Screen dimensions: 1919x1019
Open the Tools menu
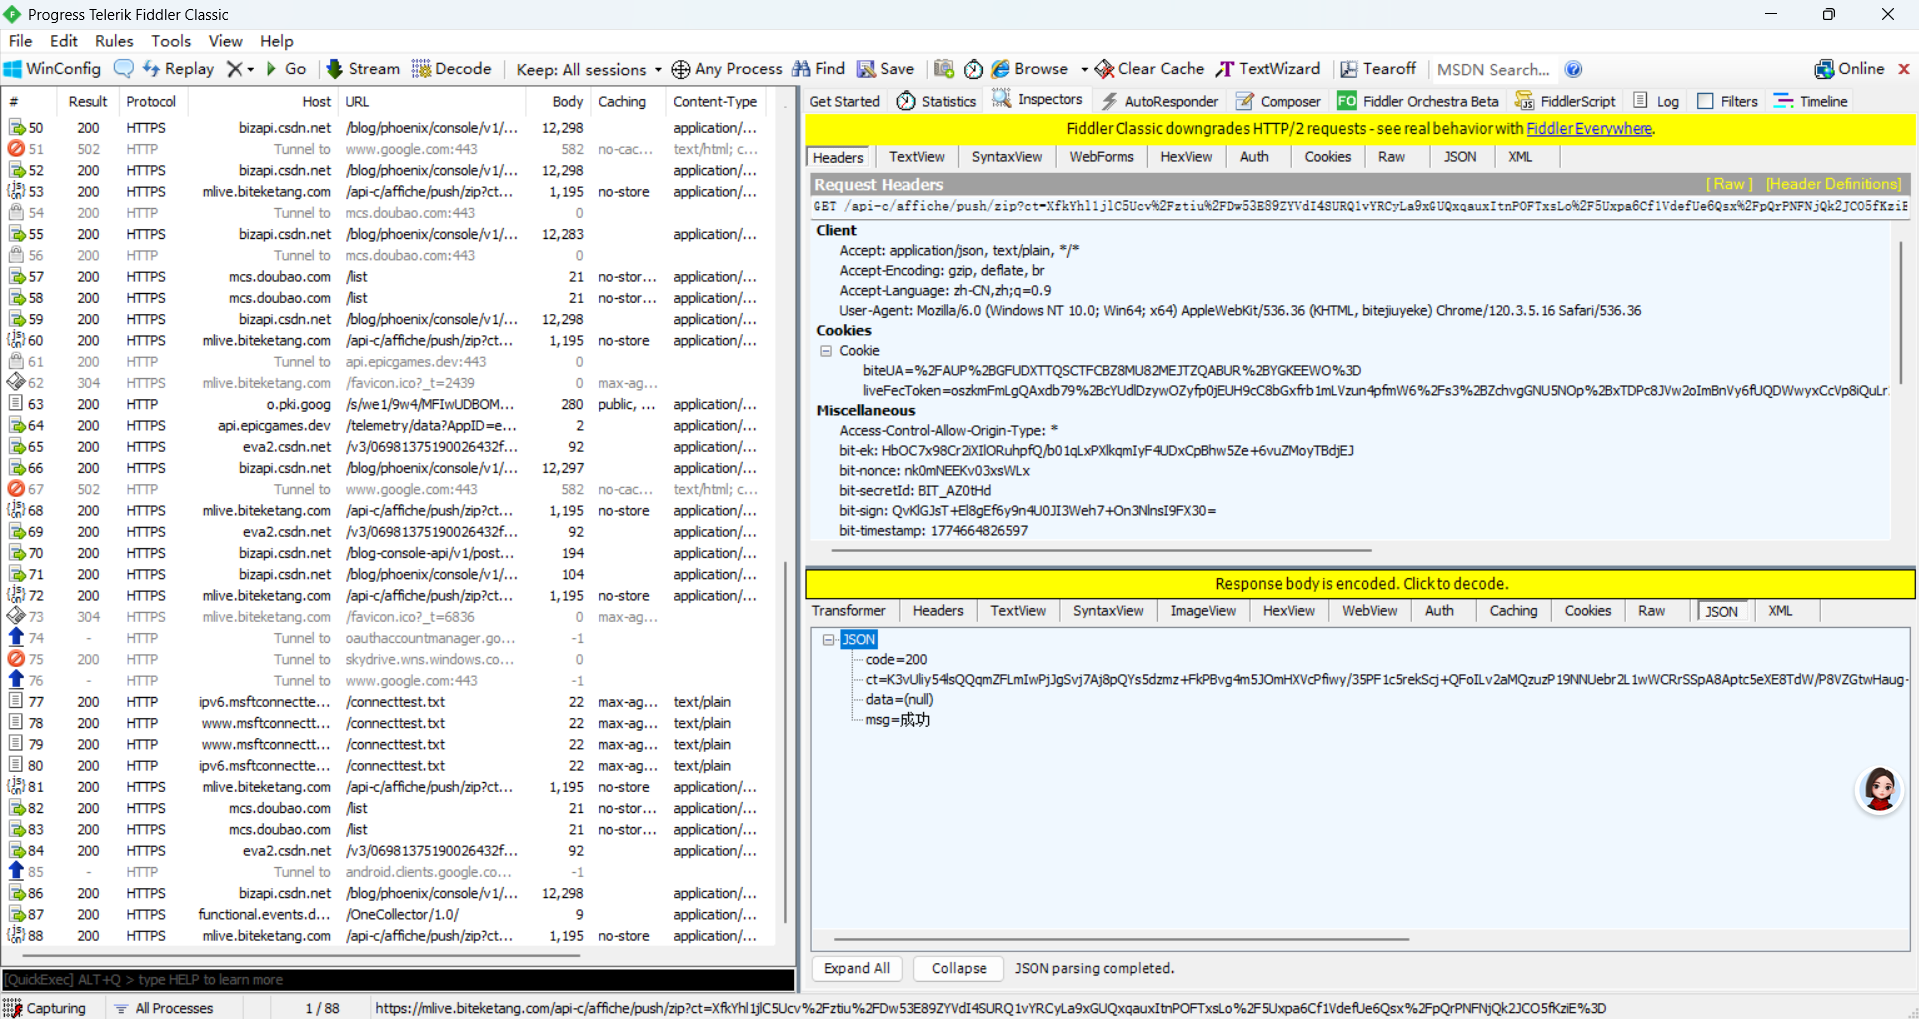[x=171, y=41]
